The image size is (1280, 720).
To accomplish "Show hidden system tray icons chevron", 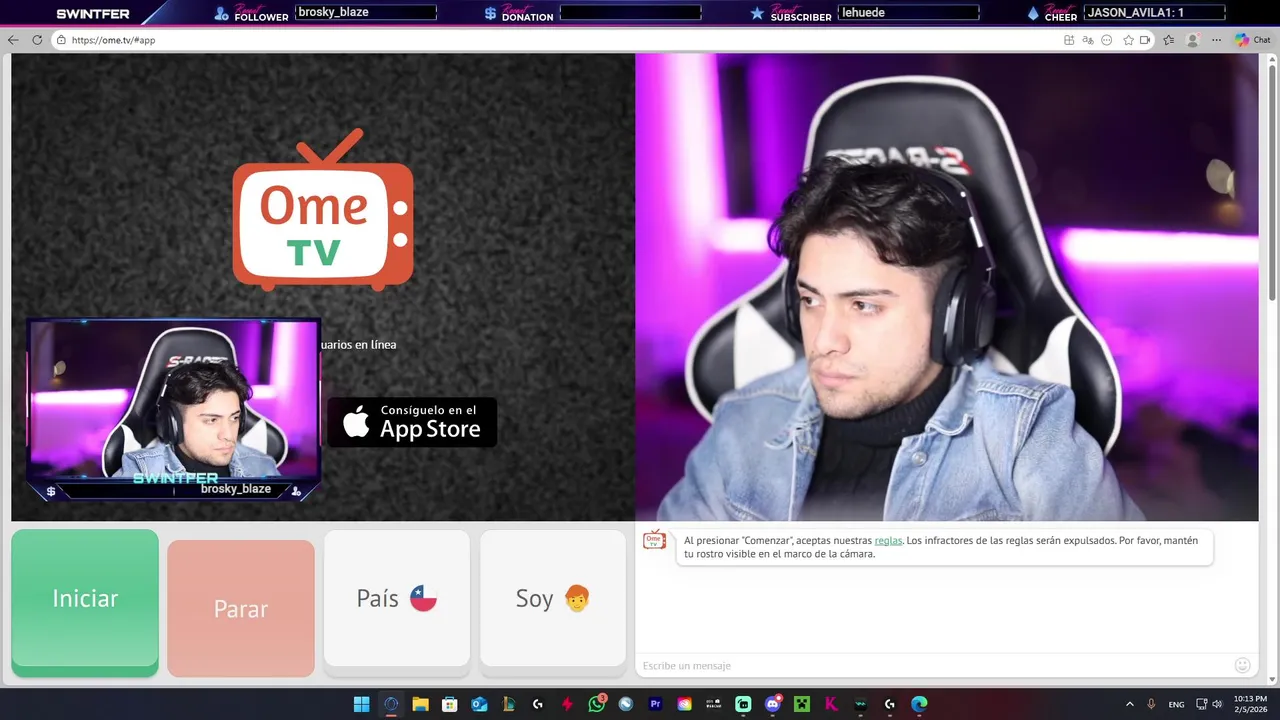I will click(x=1130, y=704).
